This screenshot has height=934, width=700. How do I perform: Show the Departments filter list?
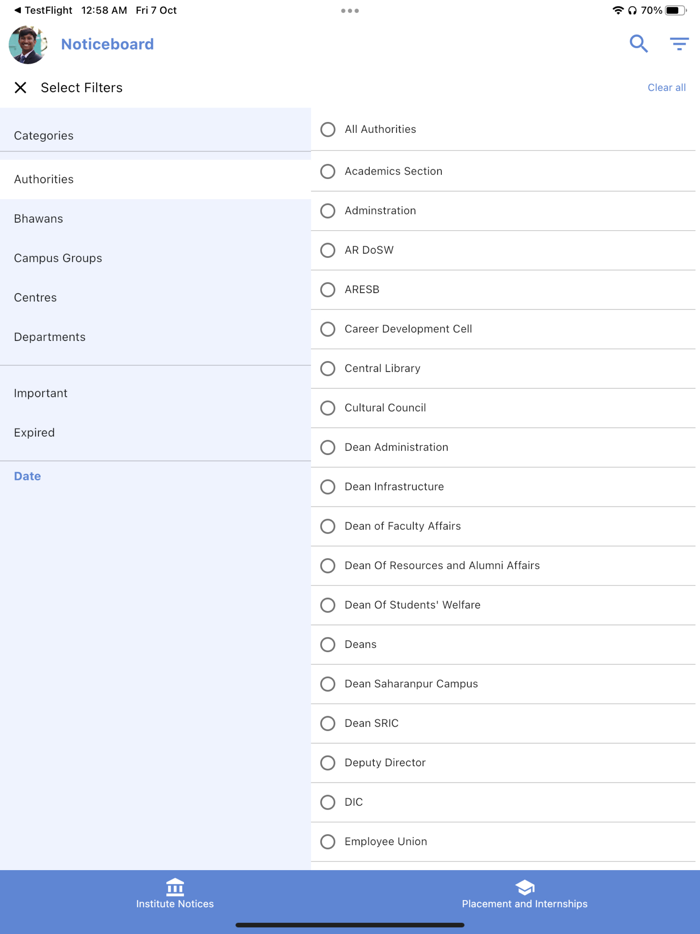(50, 337)
